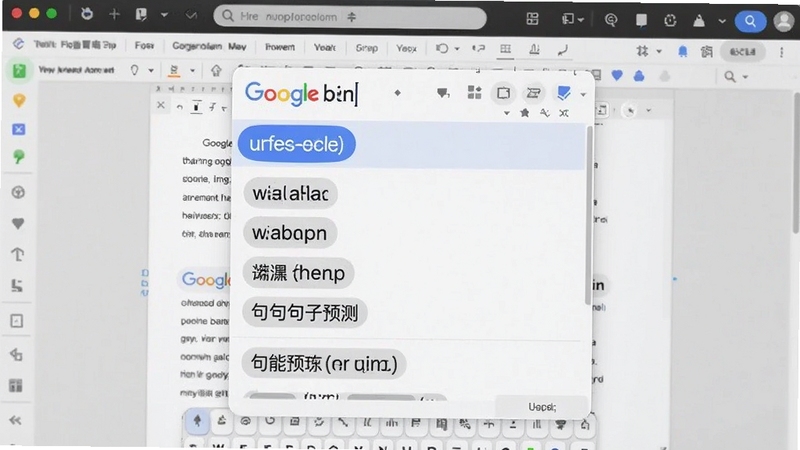The image size is (800, 450).
Task: Open a new tab with the plus icon
Action: pyautogui.click(x=114, y=14)
